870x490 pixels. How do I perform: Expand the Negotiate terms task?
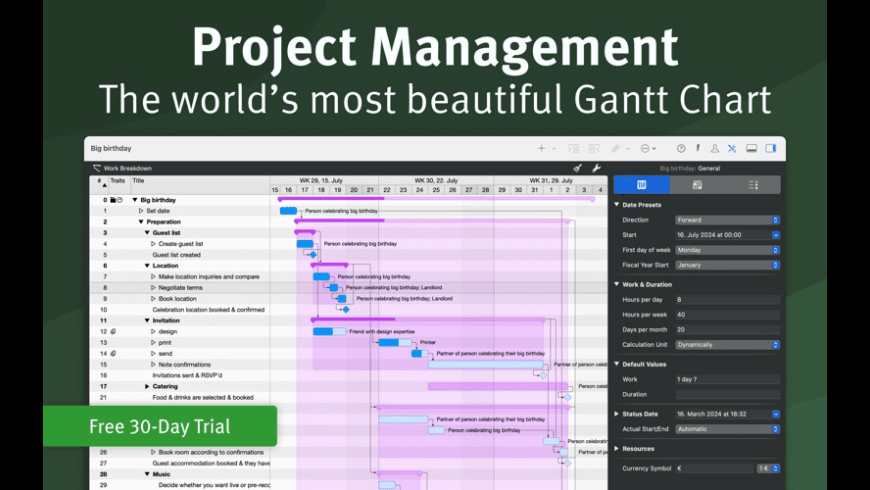coord(153,287)
